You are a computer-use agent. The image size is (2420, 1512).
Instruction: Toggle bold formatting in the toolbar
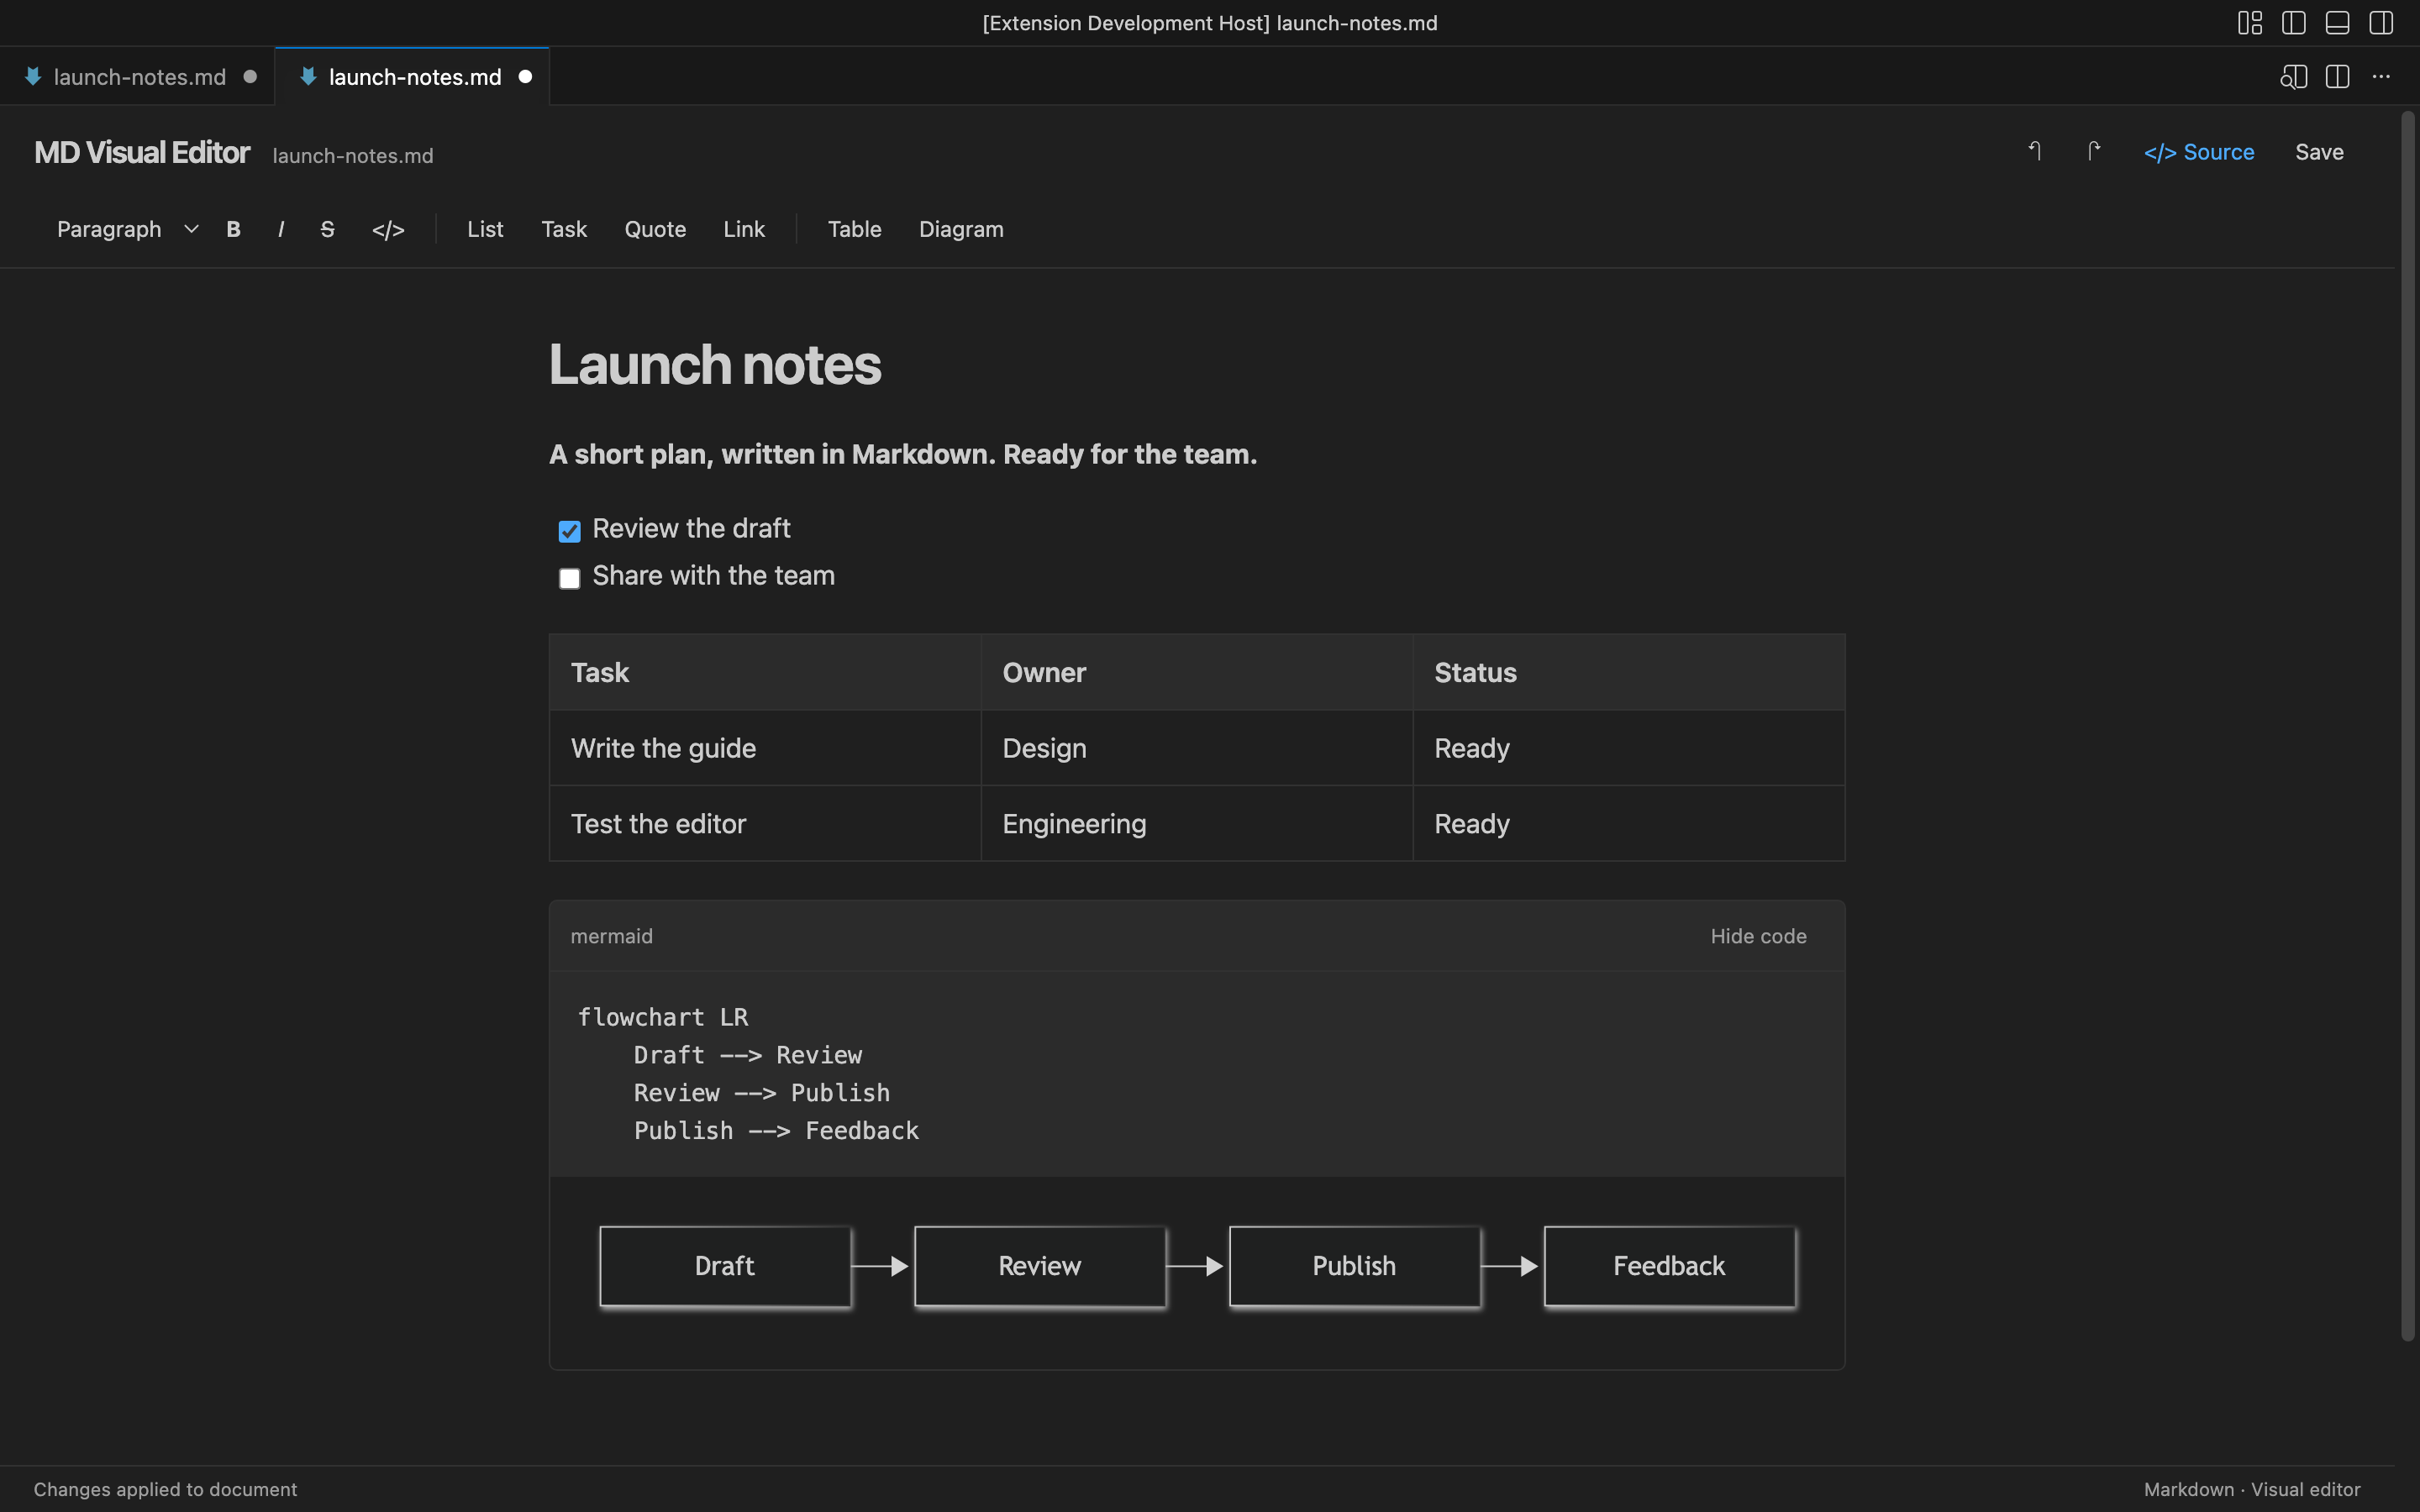tap(233, 229)
